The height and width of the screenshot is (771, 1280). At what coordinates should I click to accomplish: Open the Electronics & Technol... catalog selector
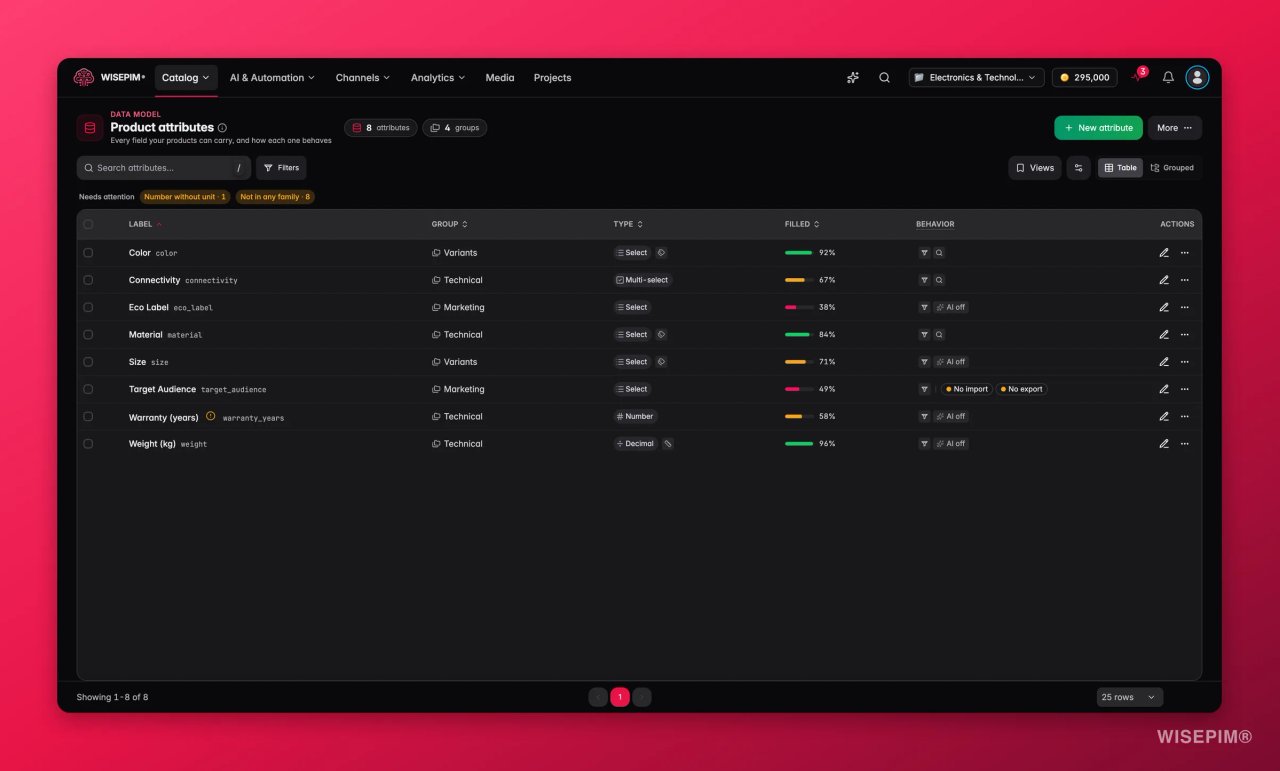click(976, 77)
